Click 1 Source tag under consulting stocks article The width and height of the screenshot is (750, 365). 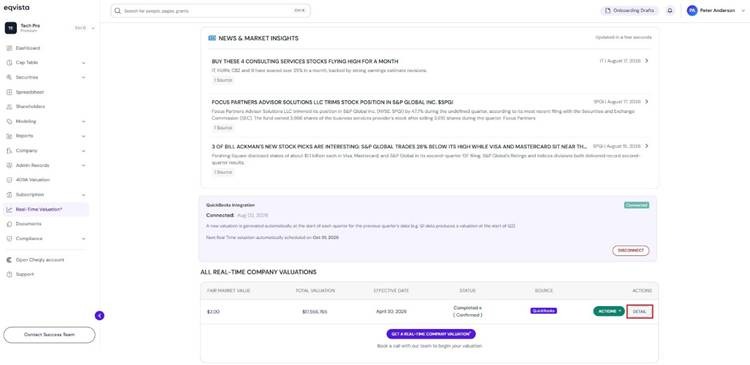[x=223, y=80]
